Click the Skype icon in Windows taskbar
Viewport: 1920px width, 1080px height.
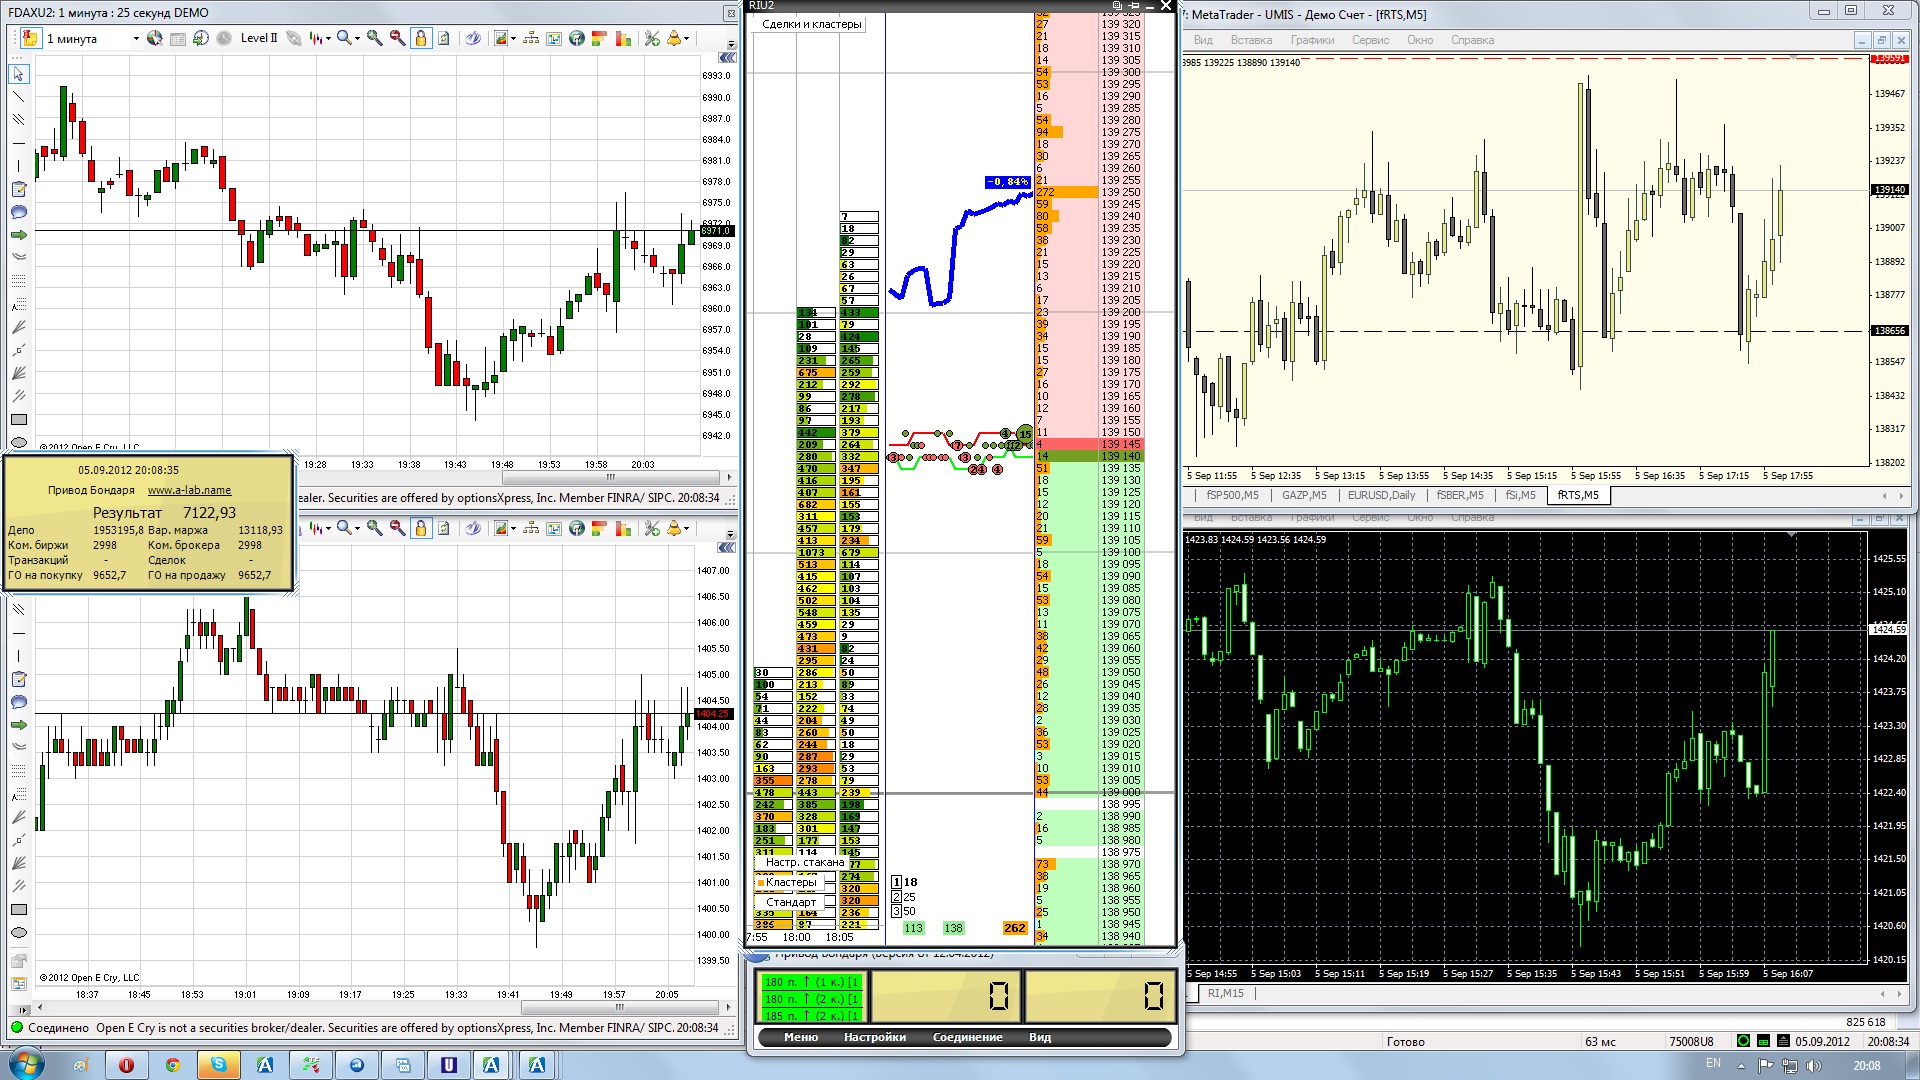(218, 1065)
